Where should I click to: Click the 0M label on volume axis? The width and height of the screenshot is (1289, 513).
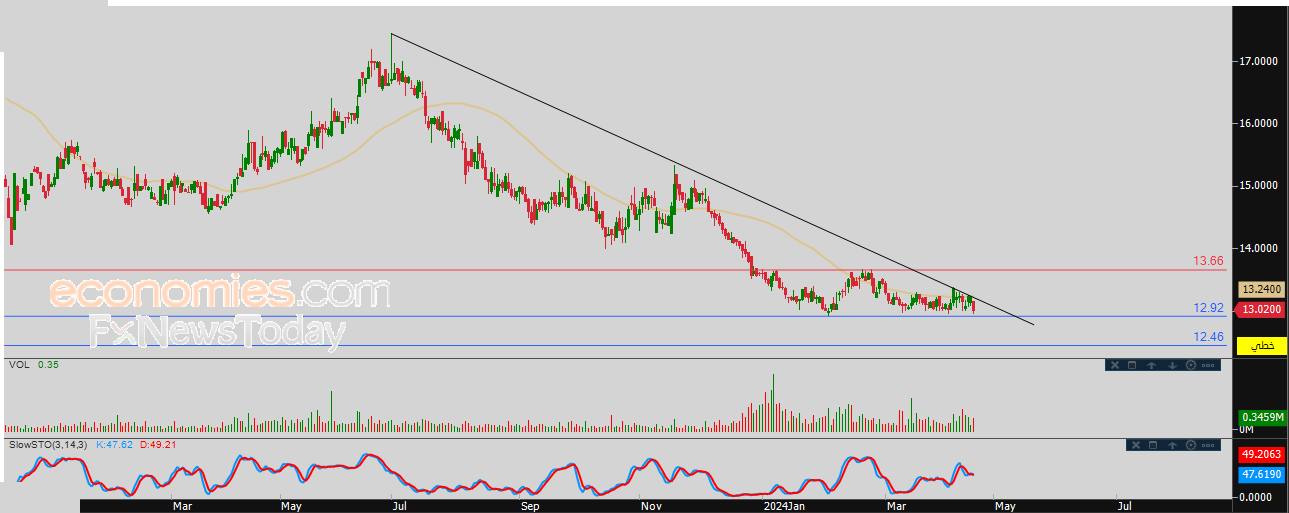click(1247, 429)
